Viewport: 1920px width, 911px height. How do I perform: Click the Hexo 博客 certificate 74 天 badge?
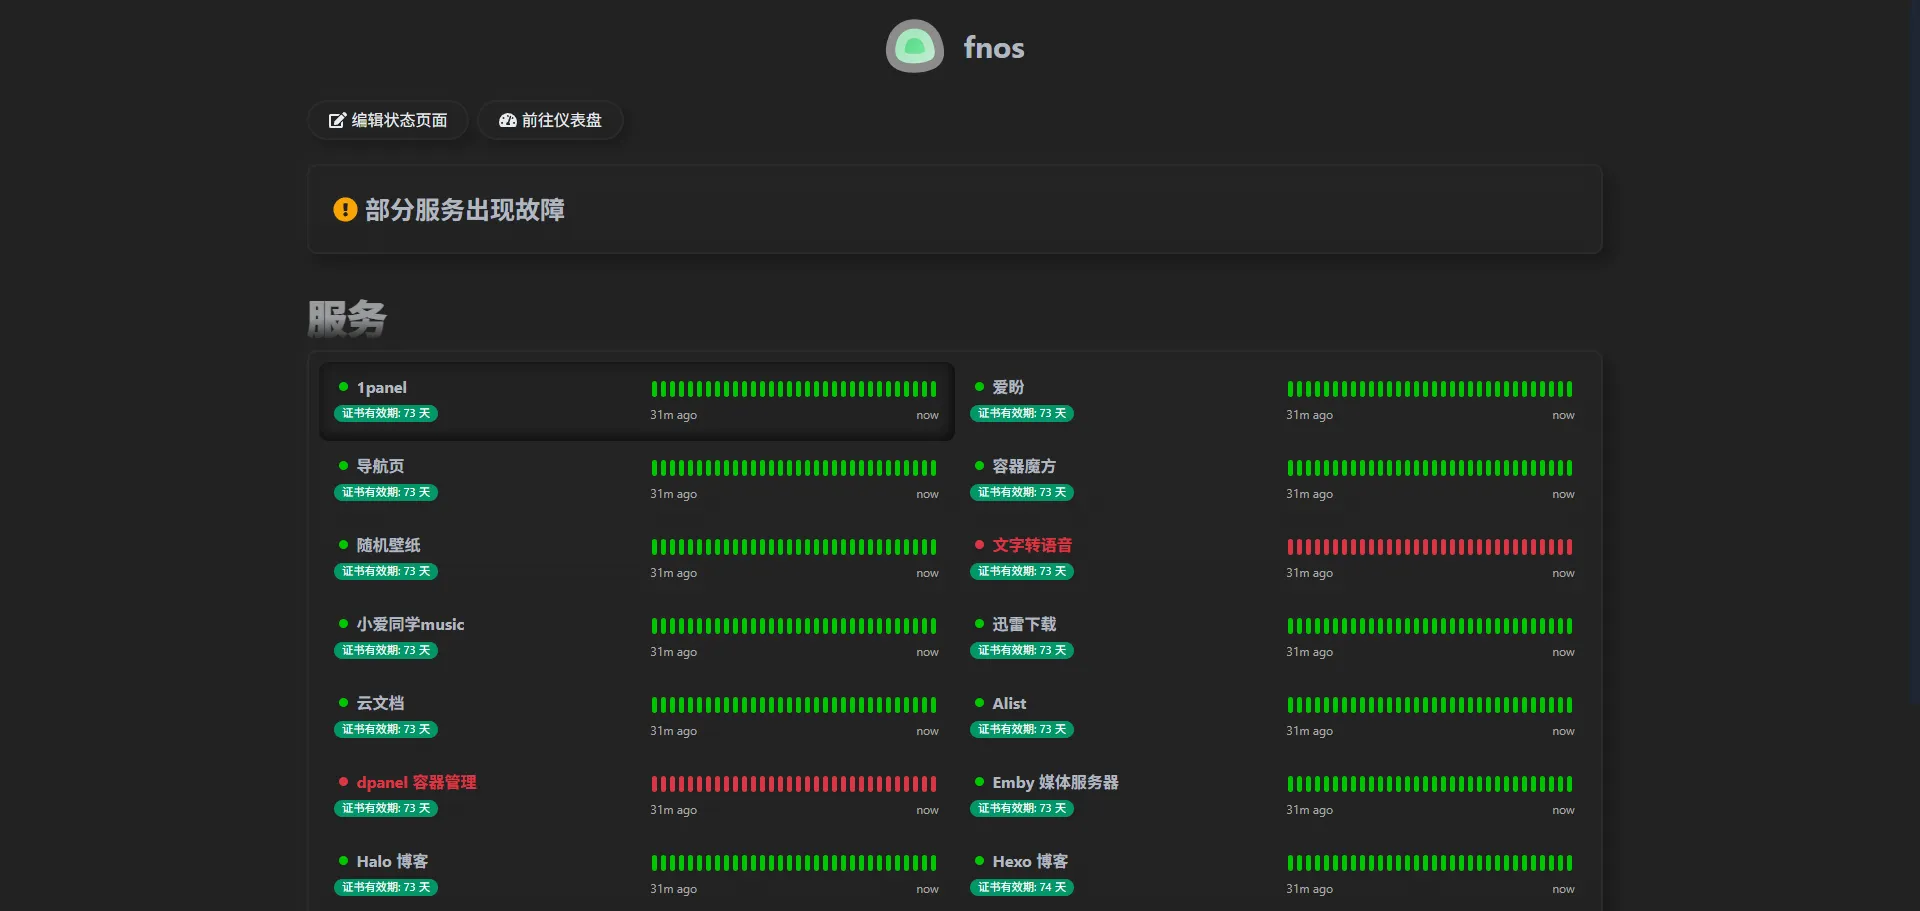click(x=1021, y=887)
